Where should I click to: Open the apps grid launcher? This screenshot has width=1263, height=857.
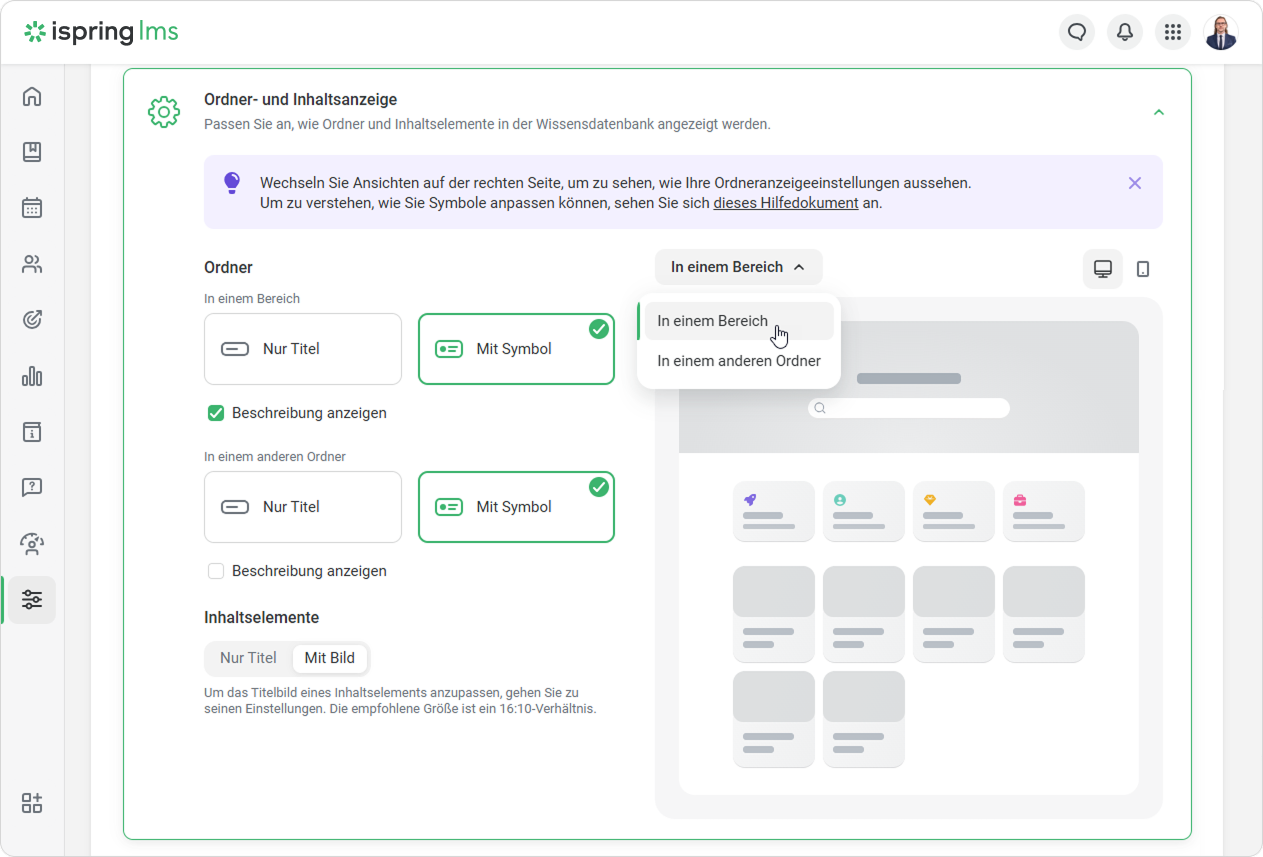pyautogui.click(x=1173, y=32)
